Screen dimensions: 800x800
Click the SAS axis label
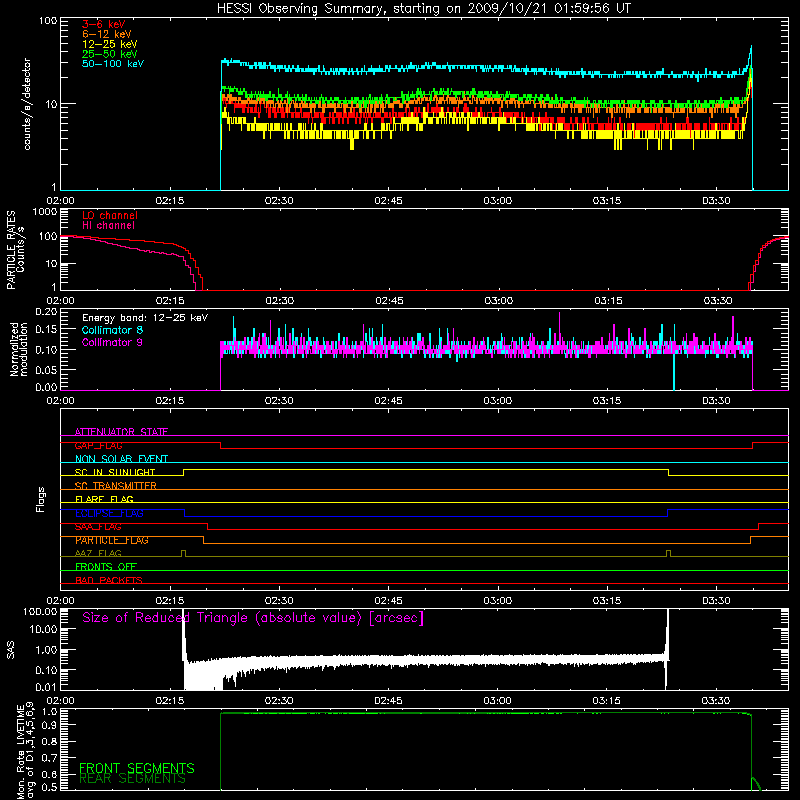tap(11, 650)
